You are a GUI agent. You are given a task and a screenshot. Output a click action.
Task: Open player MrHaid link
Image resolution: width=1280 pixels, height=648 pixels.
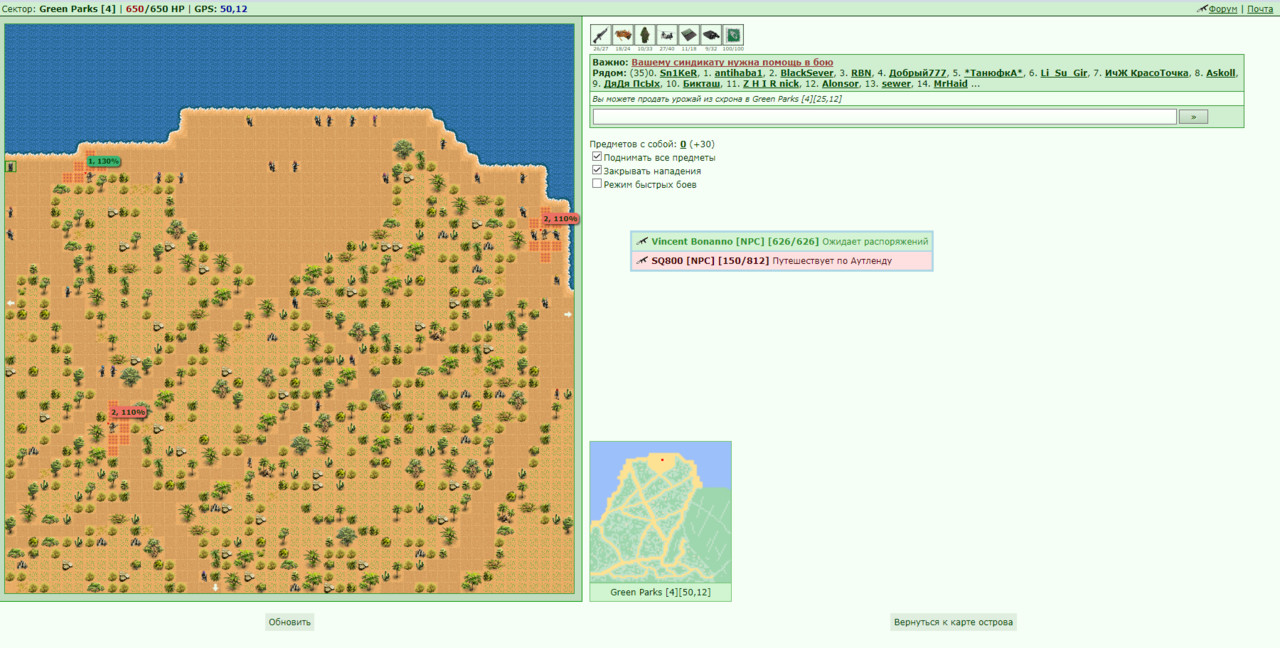click(x=951, y=84)
